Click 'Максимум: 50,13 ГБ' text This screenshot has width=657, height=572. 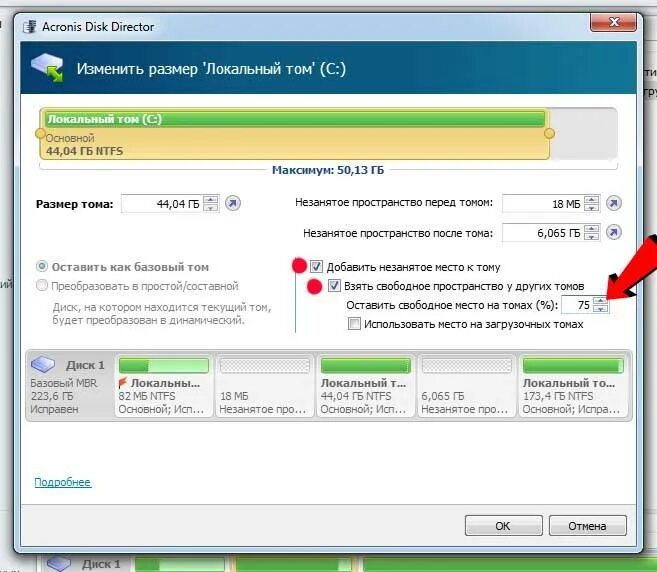[328, 170]
